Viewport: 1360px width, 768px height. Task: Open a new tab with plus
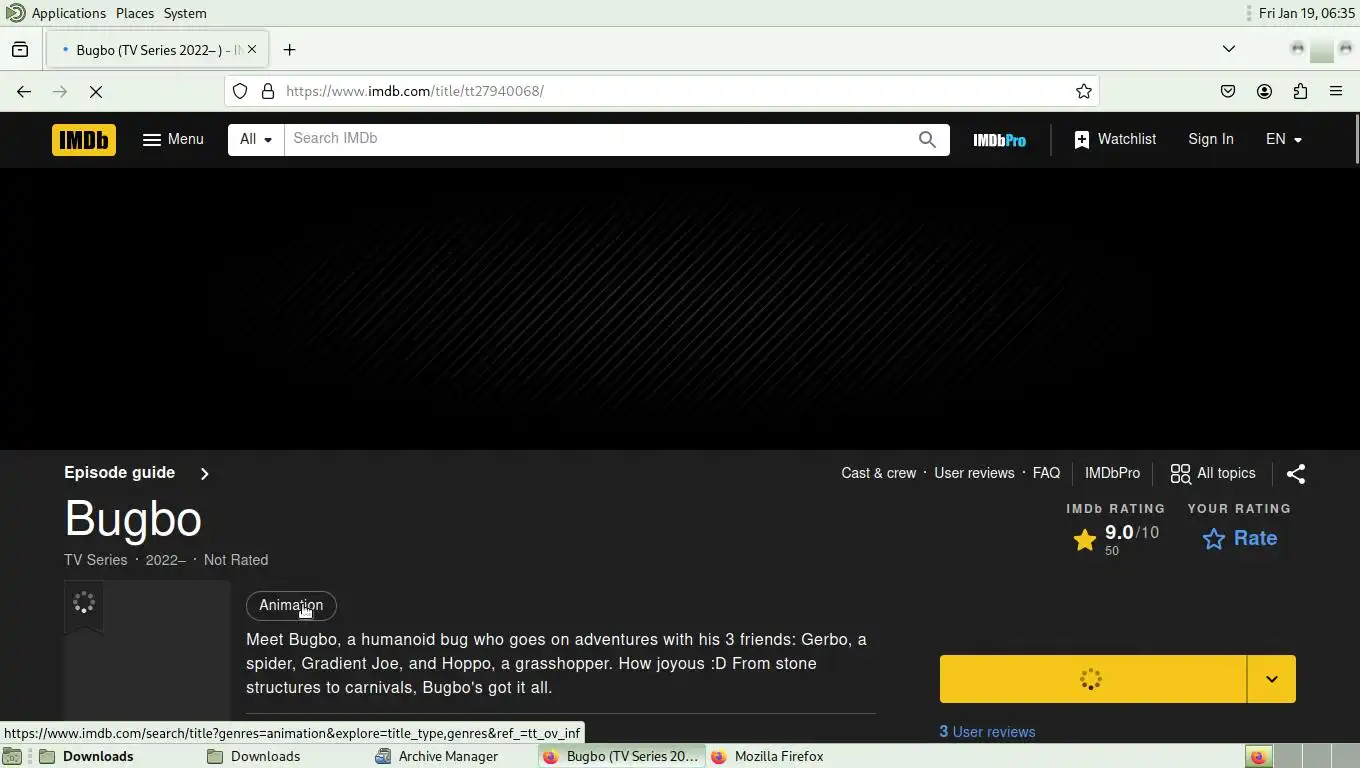289,50
